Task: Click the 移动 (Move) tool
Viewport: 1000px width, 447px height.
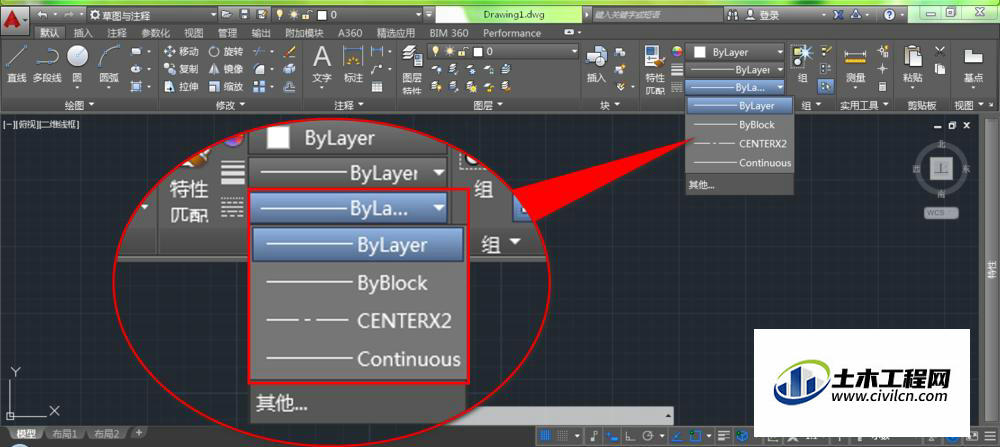Action: coord(182,52)
